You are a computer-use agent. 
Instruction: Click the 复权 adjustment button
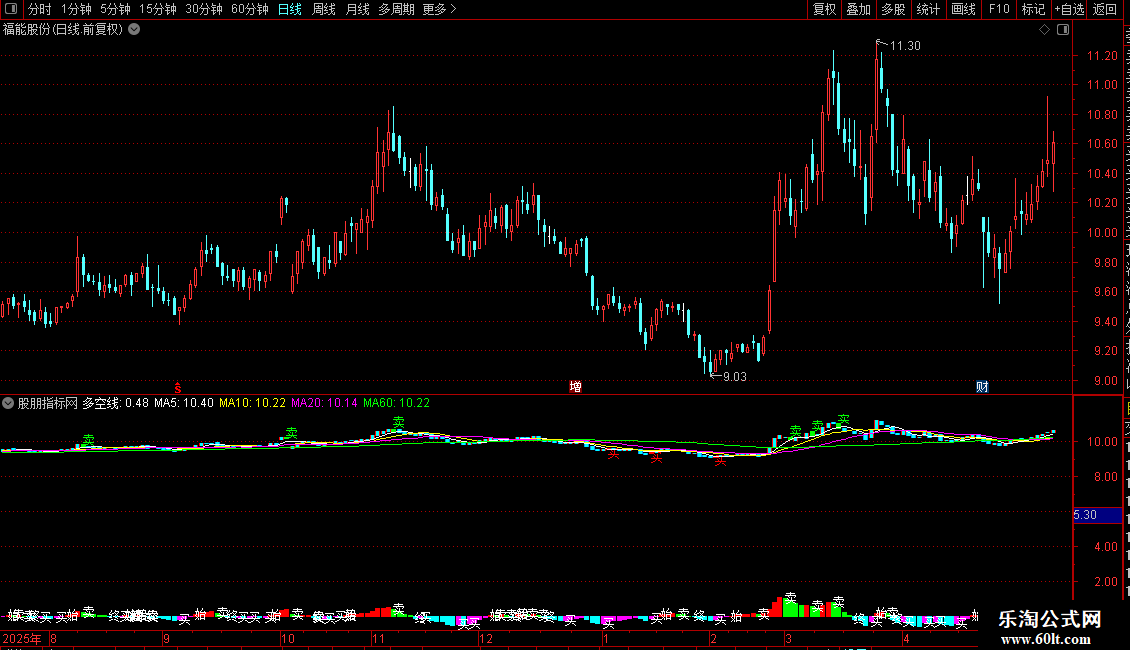coord(824,9)
